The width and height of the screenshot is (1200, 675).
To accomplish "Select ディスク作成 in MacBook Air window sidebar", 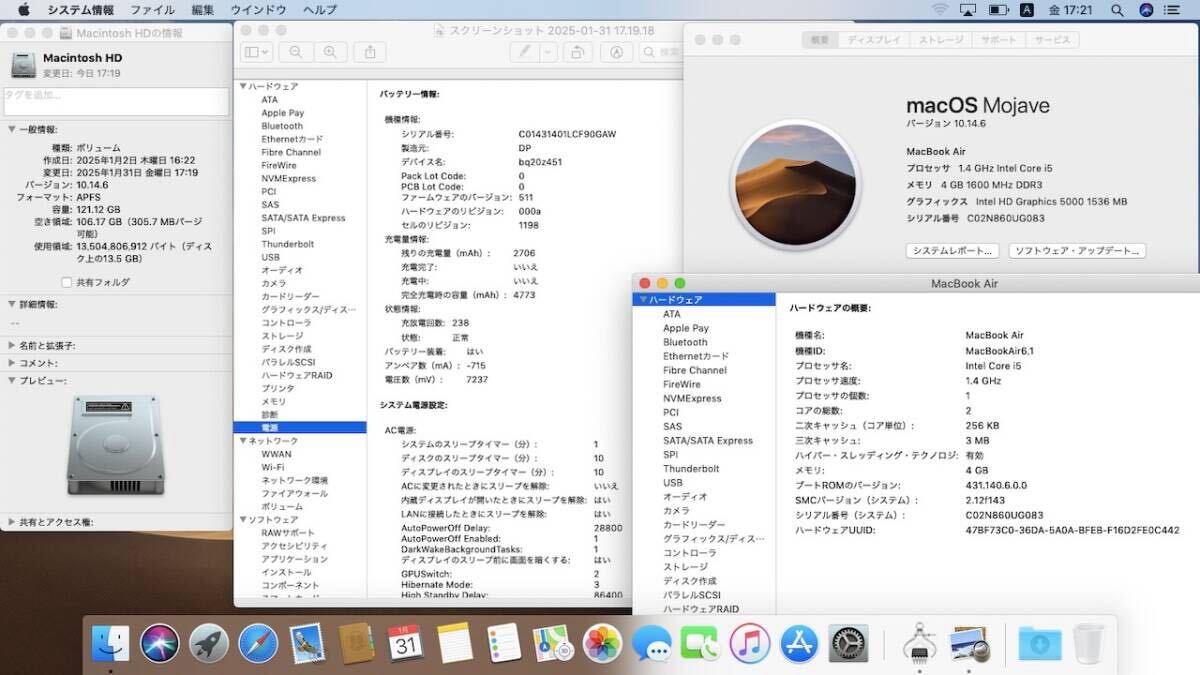I will point(690,581).
